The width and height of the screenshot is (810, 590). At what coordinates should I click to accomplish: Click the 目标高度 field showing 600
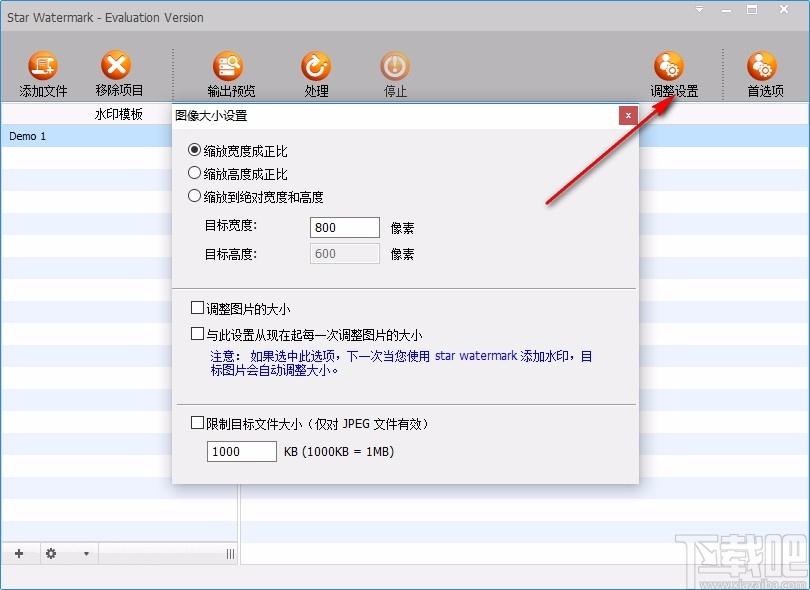(345, 254)
